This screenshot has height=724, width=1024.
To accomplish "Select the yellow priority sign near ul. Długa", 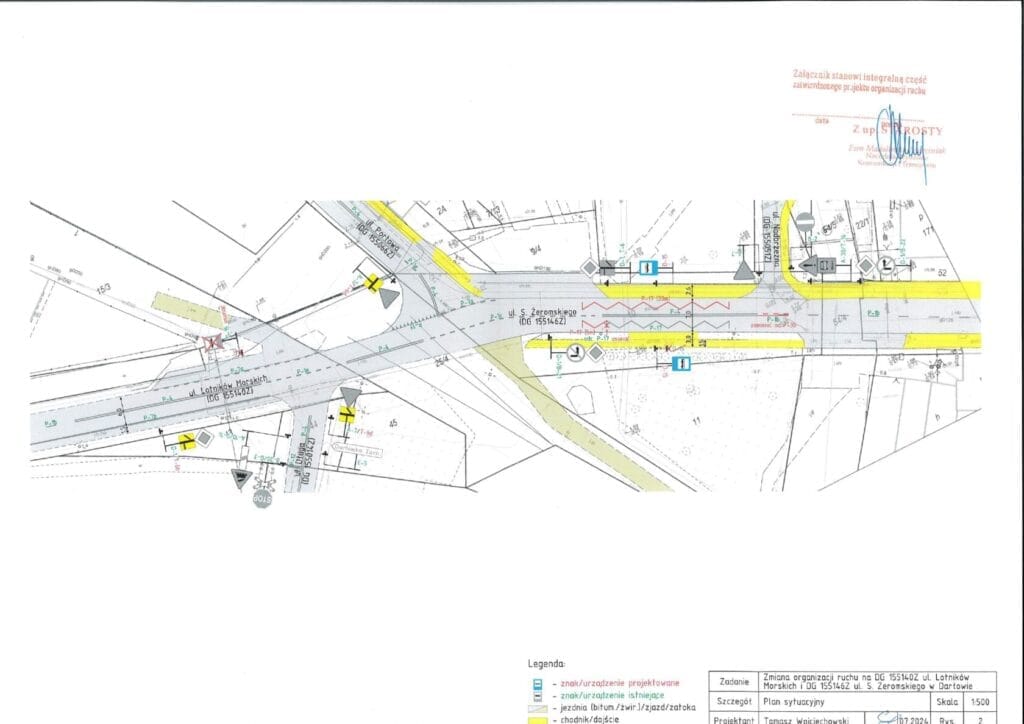I will coord(347,414).
